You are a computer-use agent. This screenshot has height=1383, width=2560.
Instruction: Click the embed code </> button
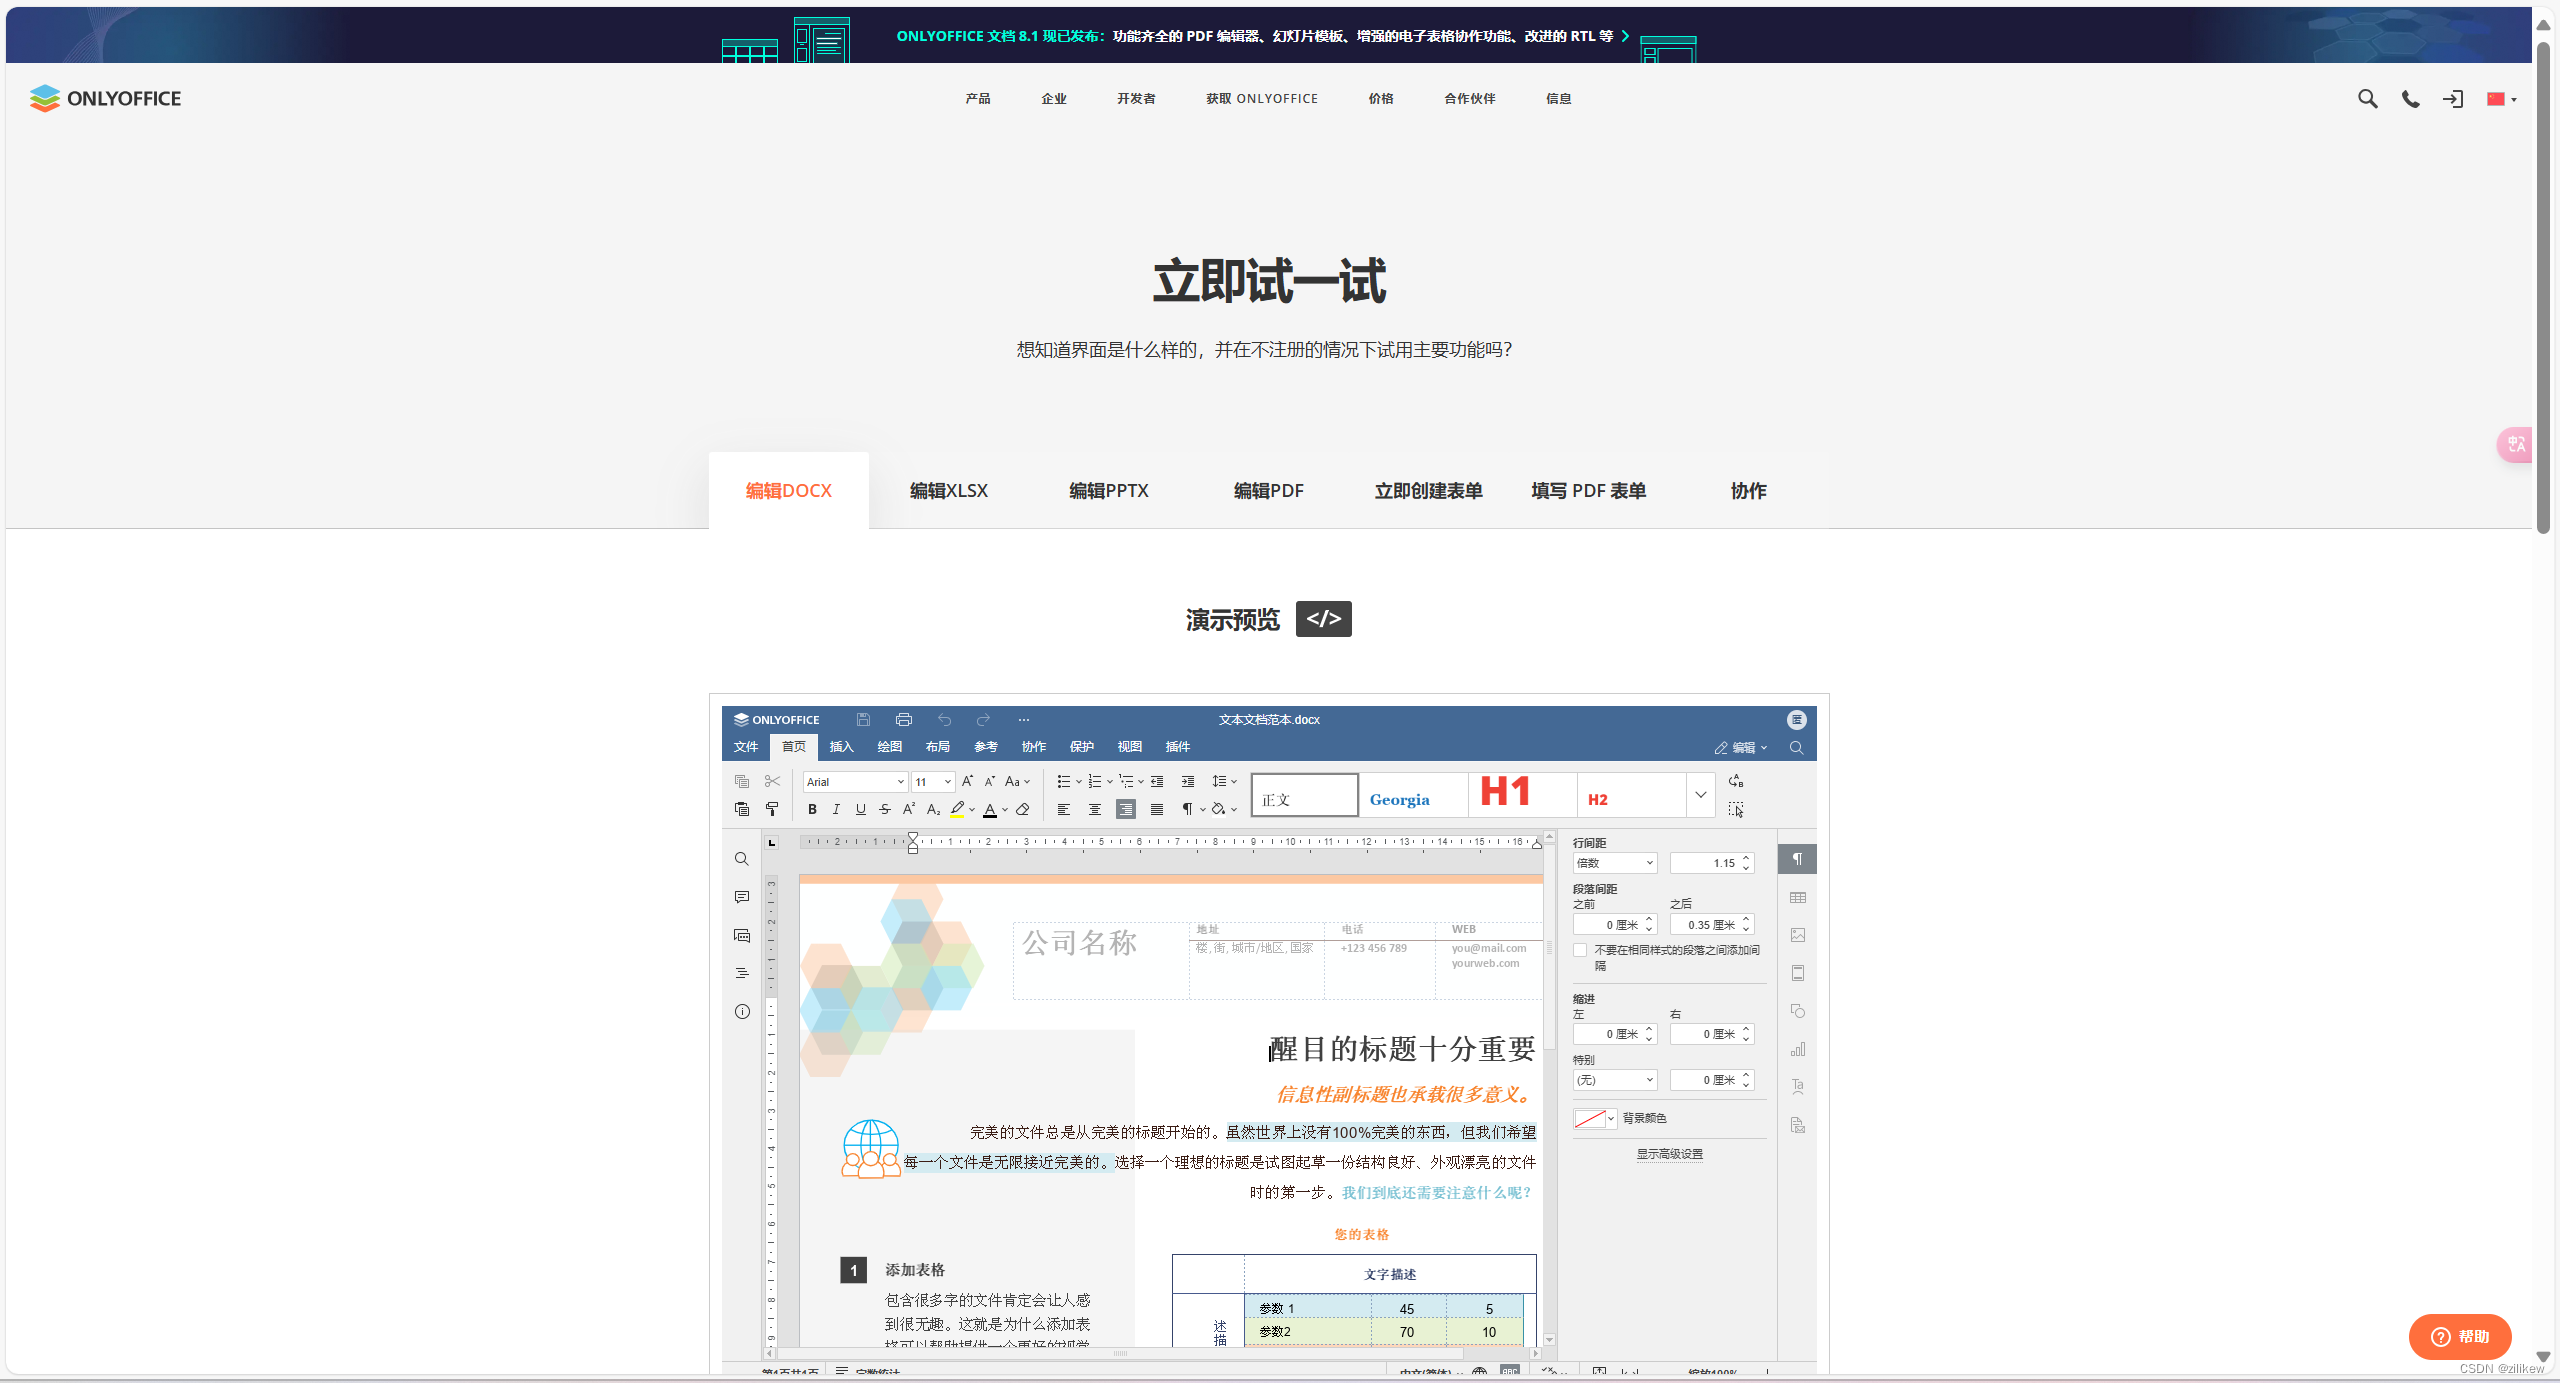coord(1324,619)
